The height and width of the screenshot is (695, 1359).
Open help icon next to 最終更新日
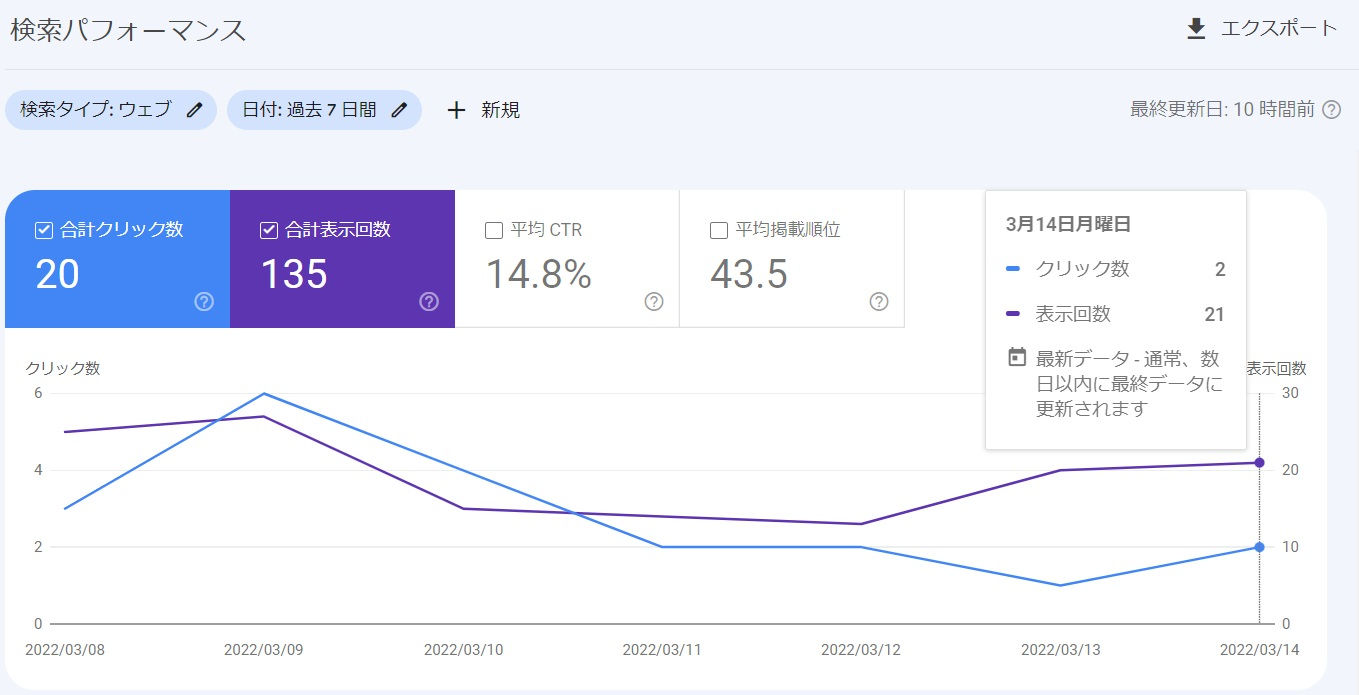point(1331,110)
